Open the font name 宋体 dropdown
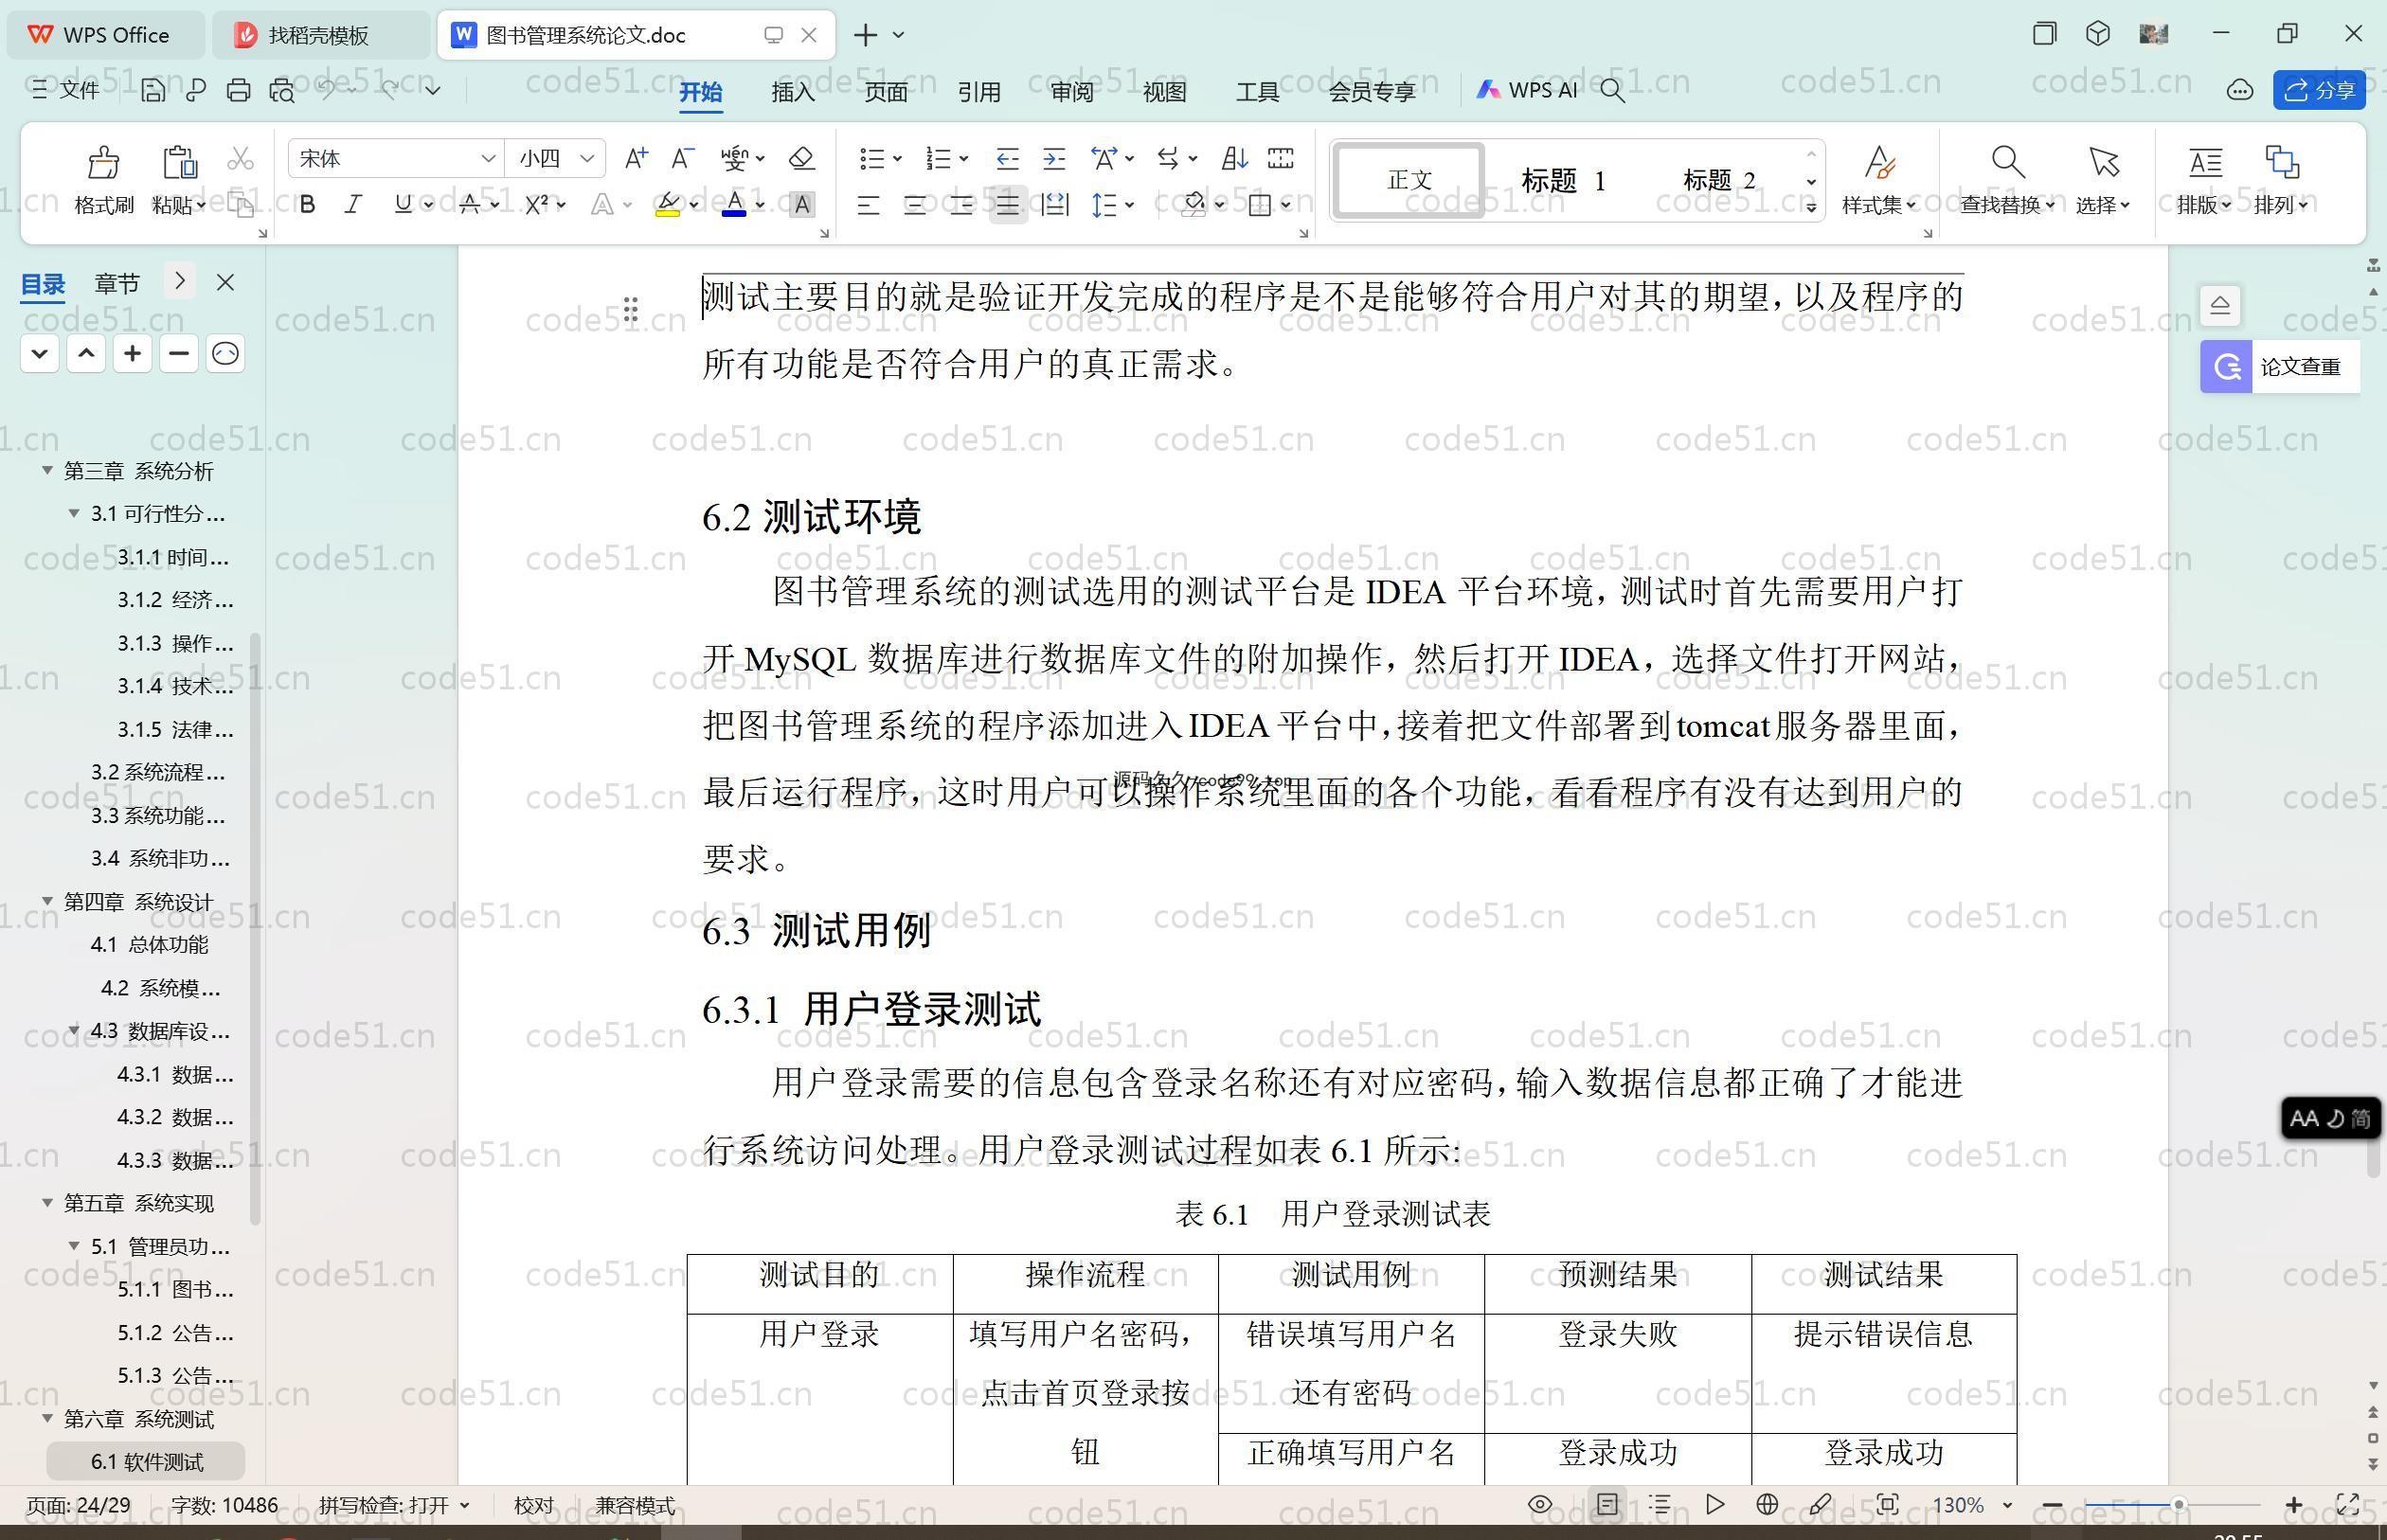This screenshot has height=1540, width=2387. tap(488, 159)
